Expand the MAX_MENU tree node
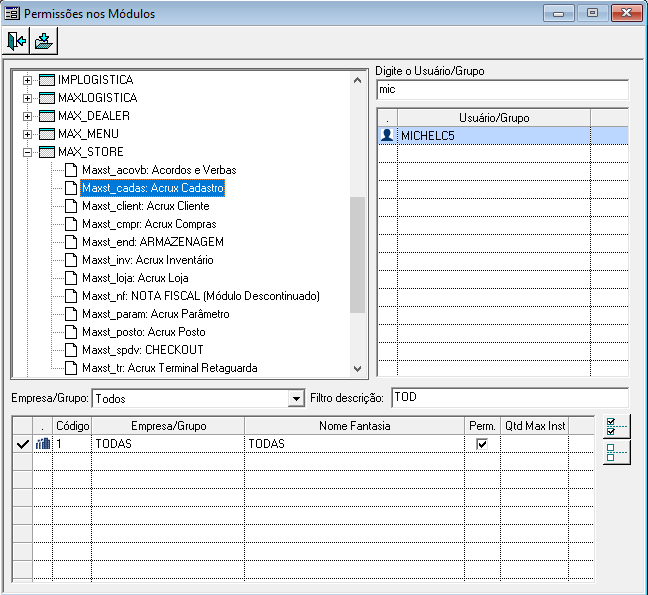This screenshot has width=648, height=595. pyautogui.click(x=27, y=134)
